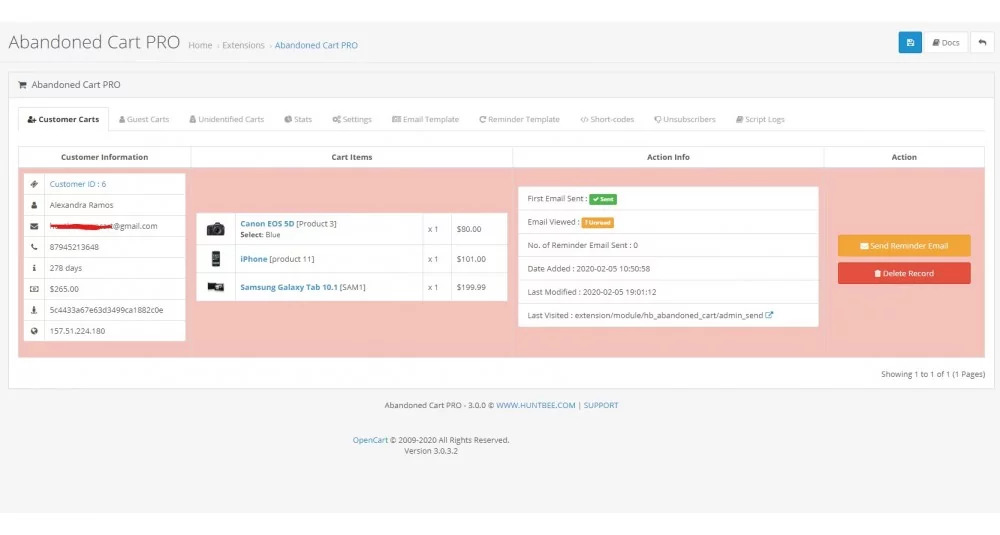Click the blue save icon button
The height and width of the screenshot is (535, 1000).
point(910,43)
